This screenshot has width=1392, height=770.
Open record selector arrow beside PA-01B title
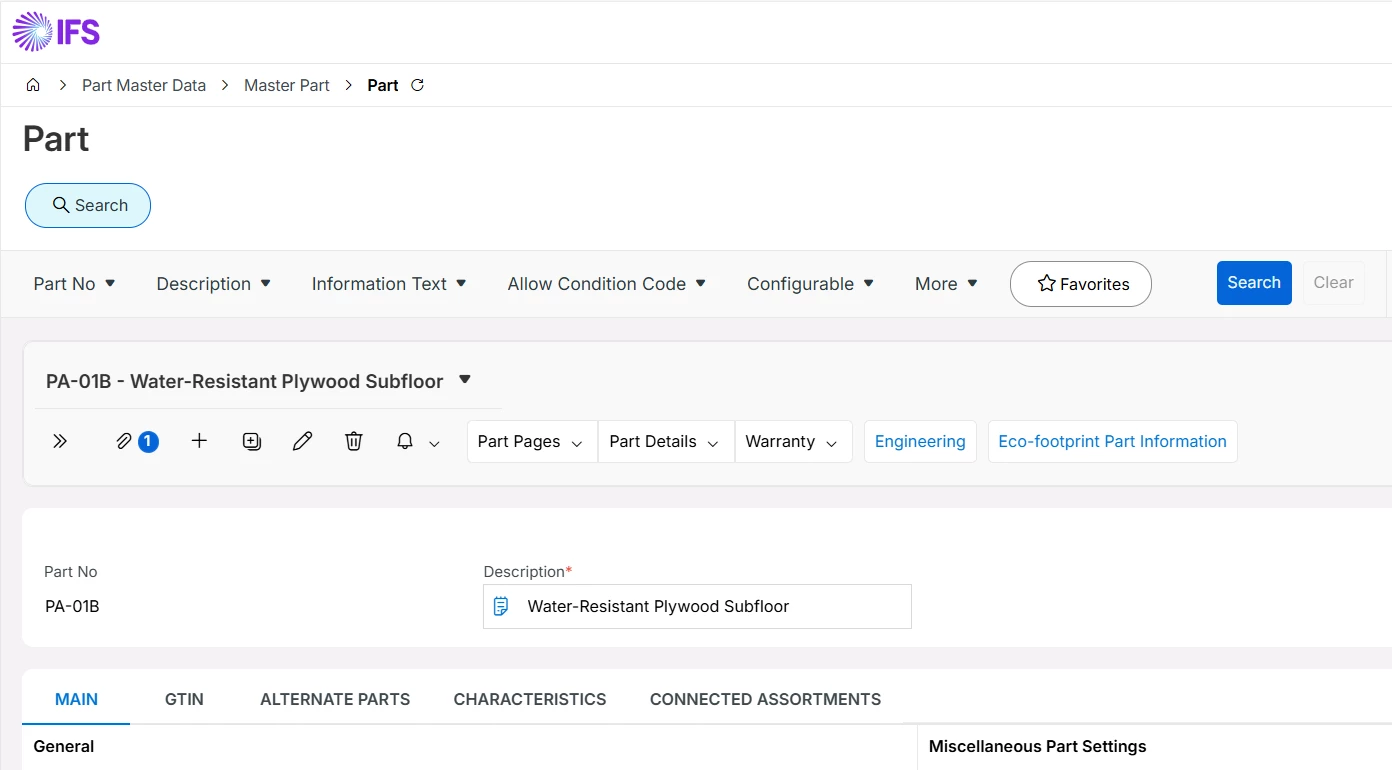click(x=464, y=380)
